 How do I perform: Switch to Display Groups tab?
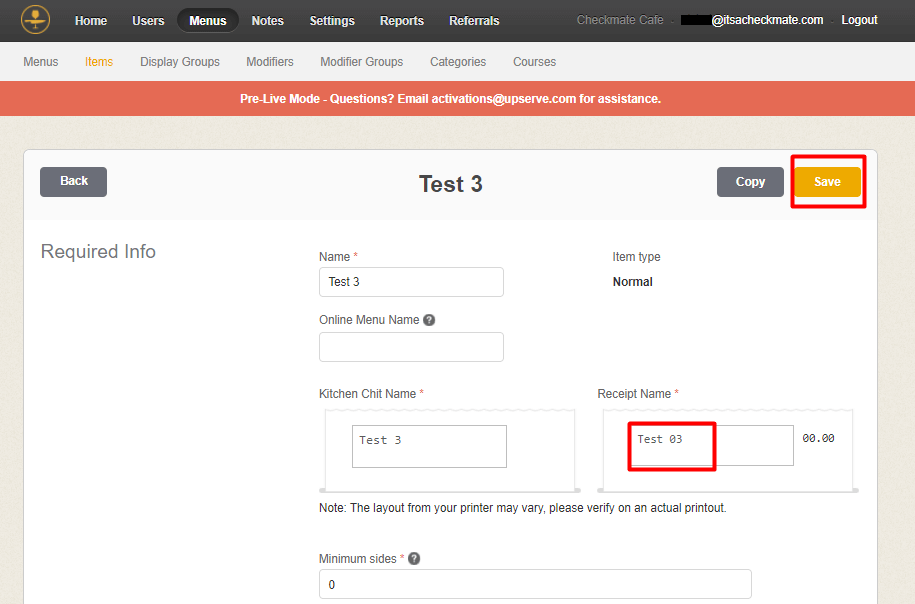point(180,62)
